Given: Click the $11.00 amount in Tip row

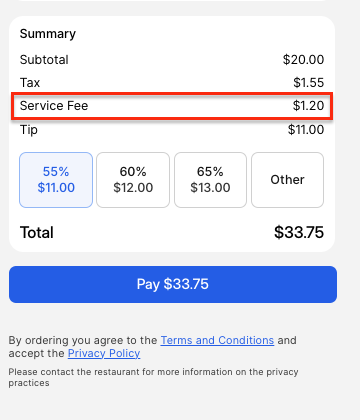Looking at the screenshot, I should pyautogui.click(x=306, y=130).
